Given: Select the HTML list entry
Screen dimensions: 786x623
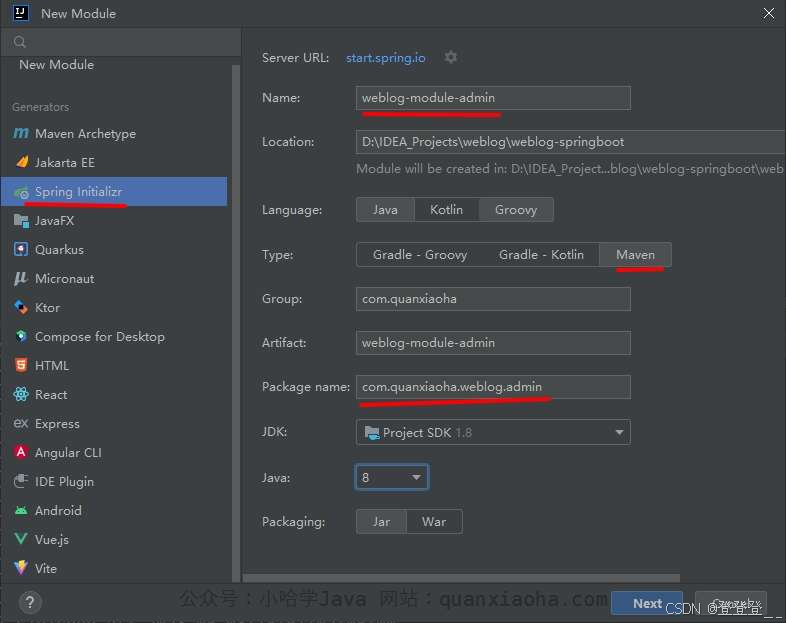Looking at the screenshot, I should point(114,365).
